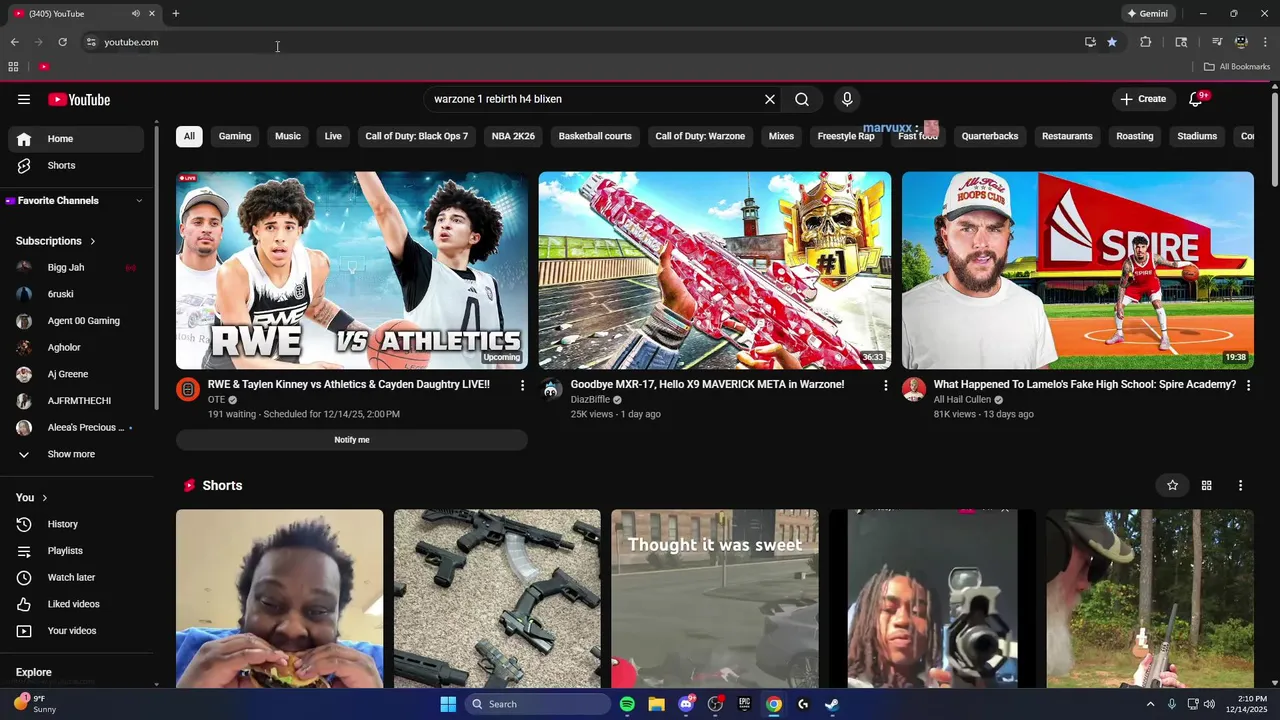
Task: Click the Shorts shelf grid view icon
Action: coord(1207,486)
